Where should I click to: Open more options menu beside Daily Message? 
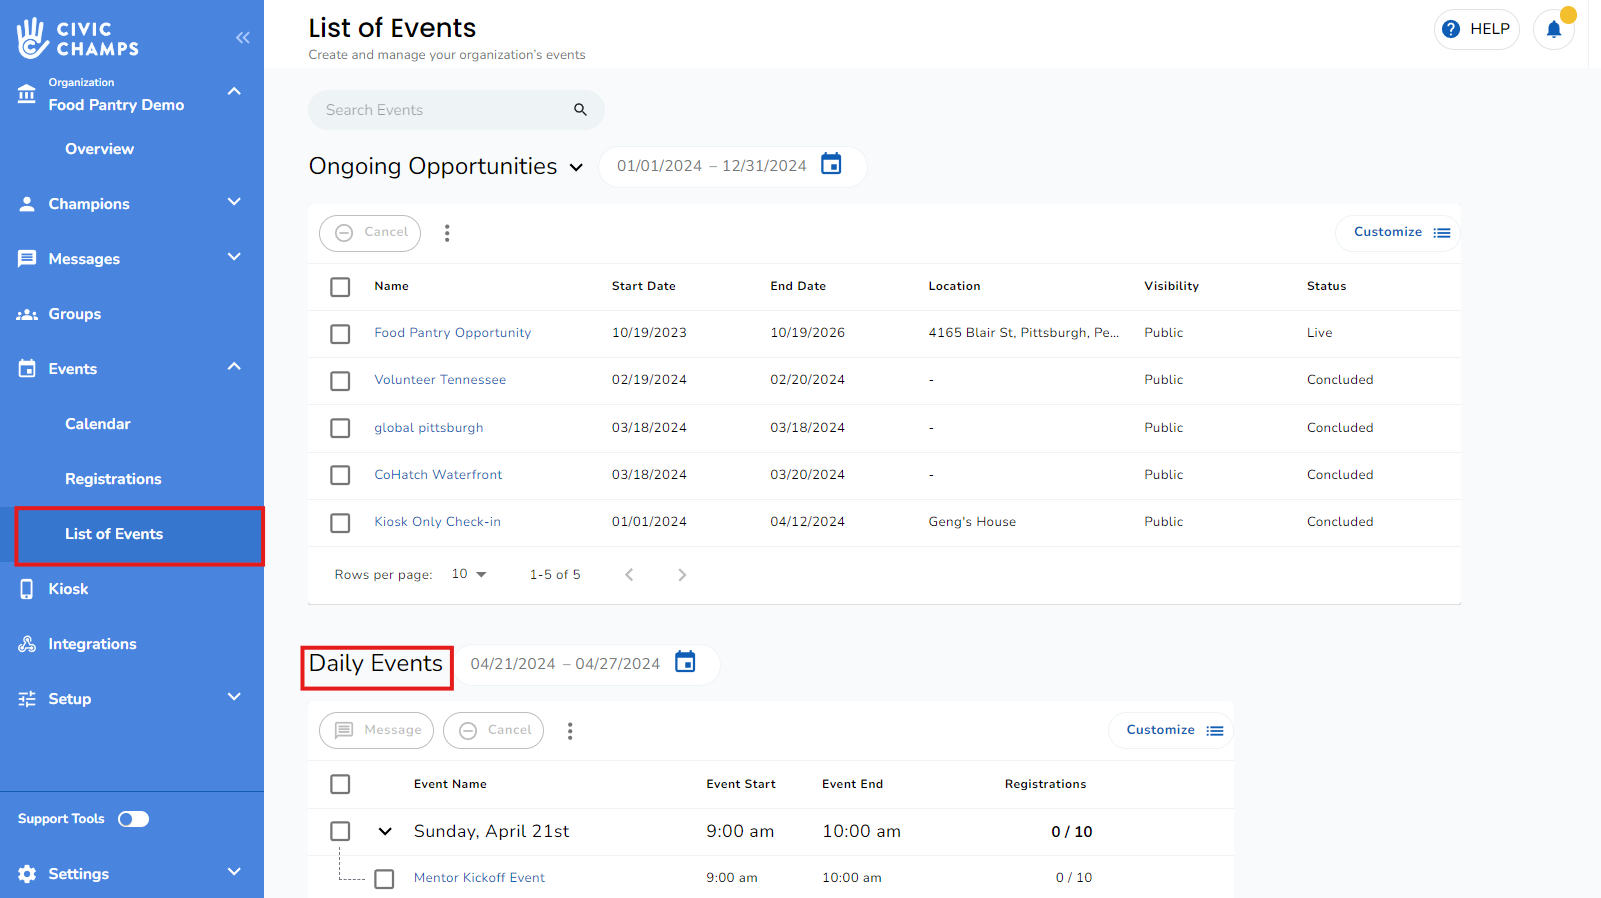click(570, 731)
